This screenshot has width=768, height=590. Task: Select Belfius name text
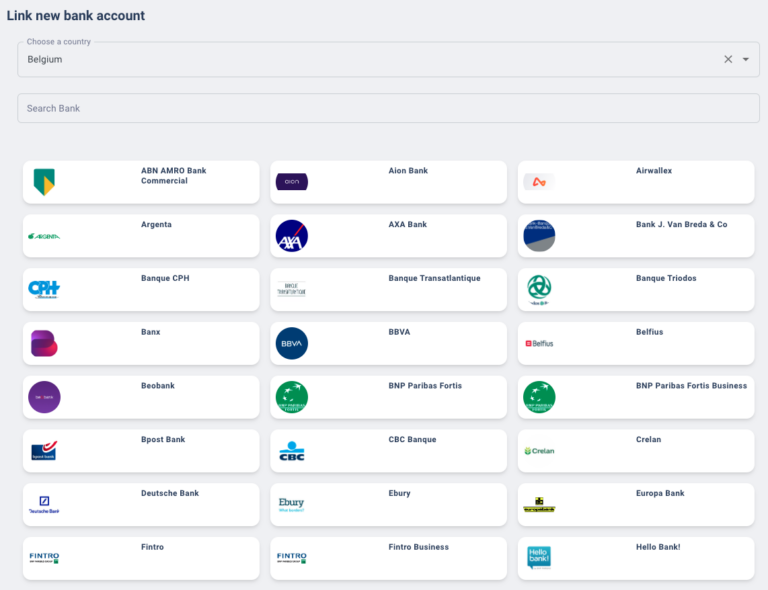[x=649, y=332]
